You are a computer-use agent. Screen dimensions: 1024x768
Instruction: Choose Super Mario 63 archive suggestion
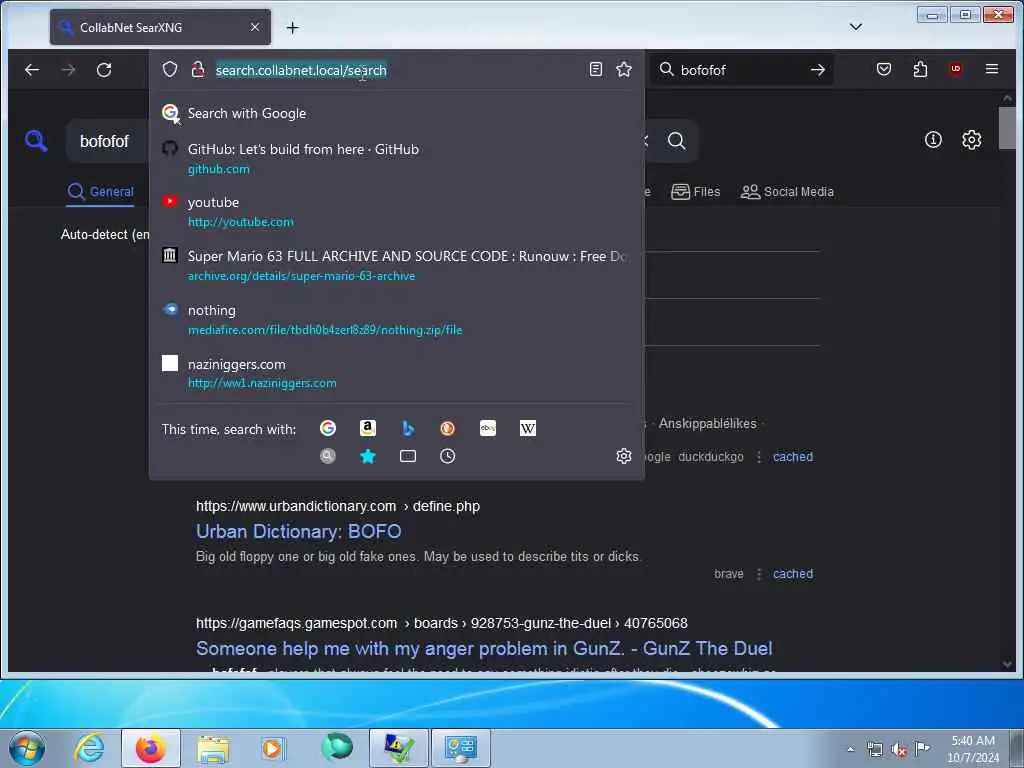coord(396,265)
